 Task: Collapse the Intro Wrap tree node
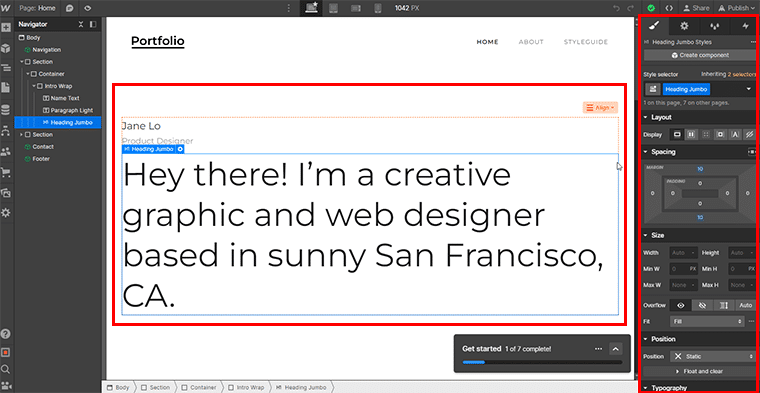pyautogui.click(x=34, y=86)
